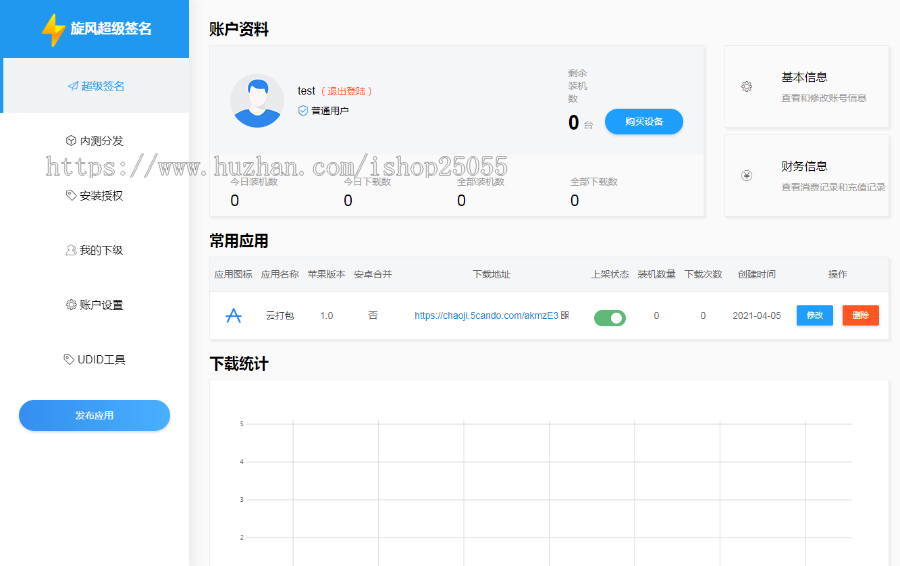The image size is (900, 566).
Task: Click the 删除 button for 云打包
Action: point(860,315)
